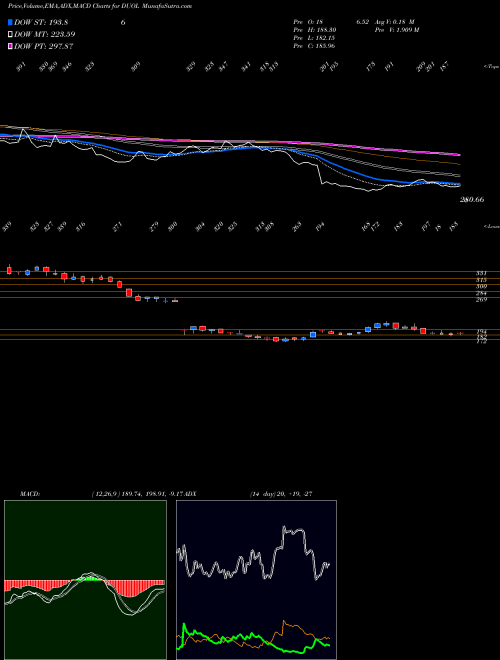The height and width of the screenshot is (660, 500).
Task: Click the 315 price level label
Action: pyautogui.click(x=481, y=279)
